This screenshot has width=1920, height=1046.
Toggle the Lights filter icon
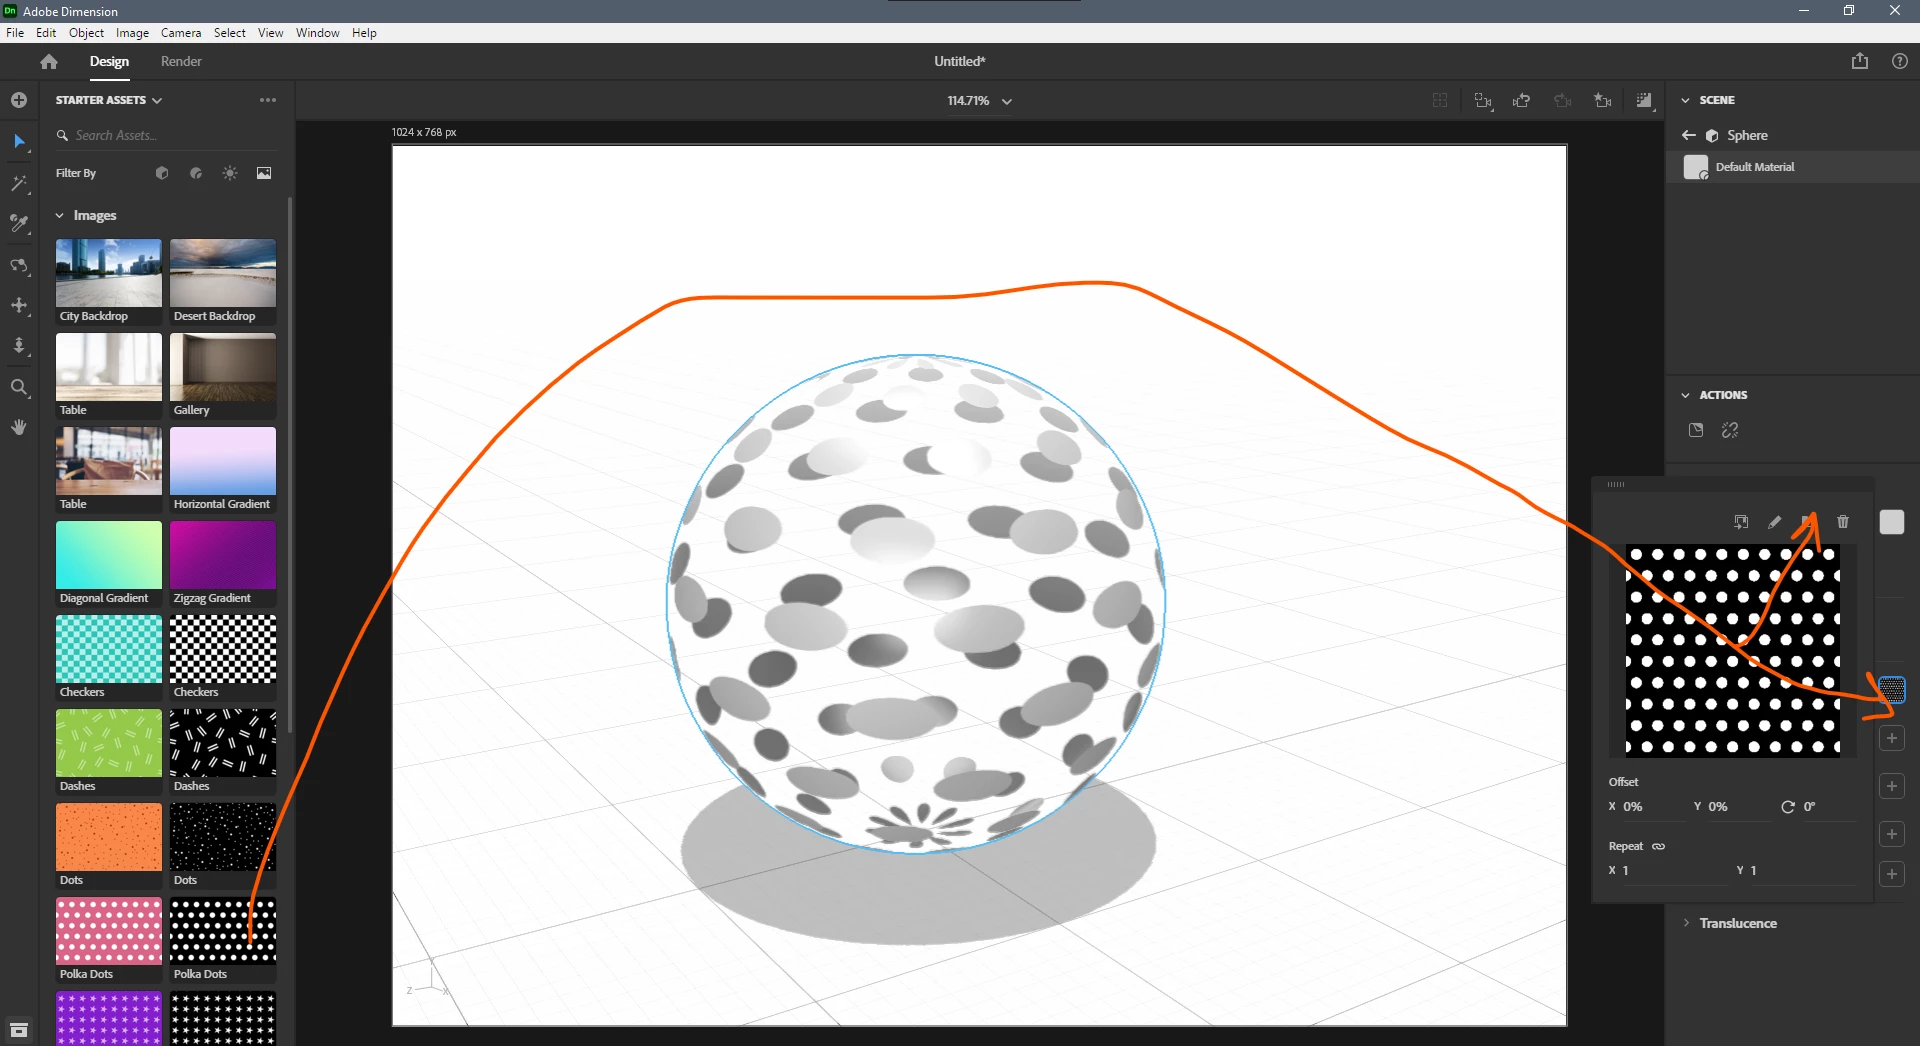230,173
